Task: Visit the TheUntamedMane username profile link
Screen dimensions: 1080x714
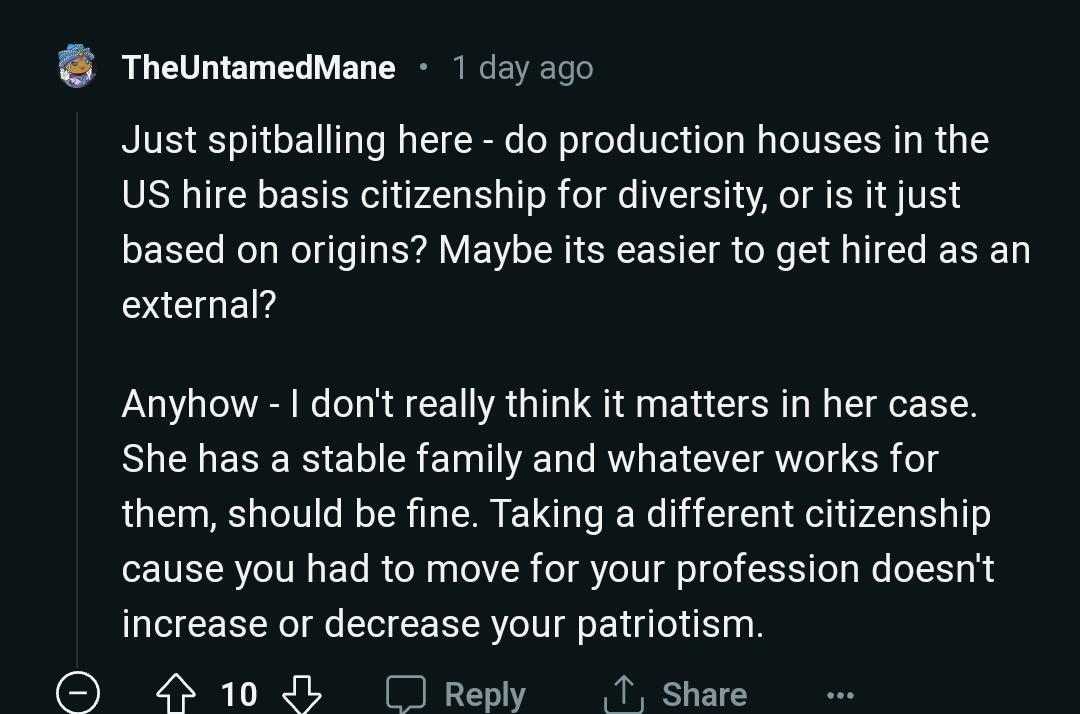Action: coord(258,68)
